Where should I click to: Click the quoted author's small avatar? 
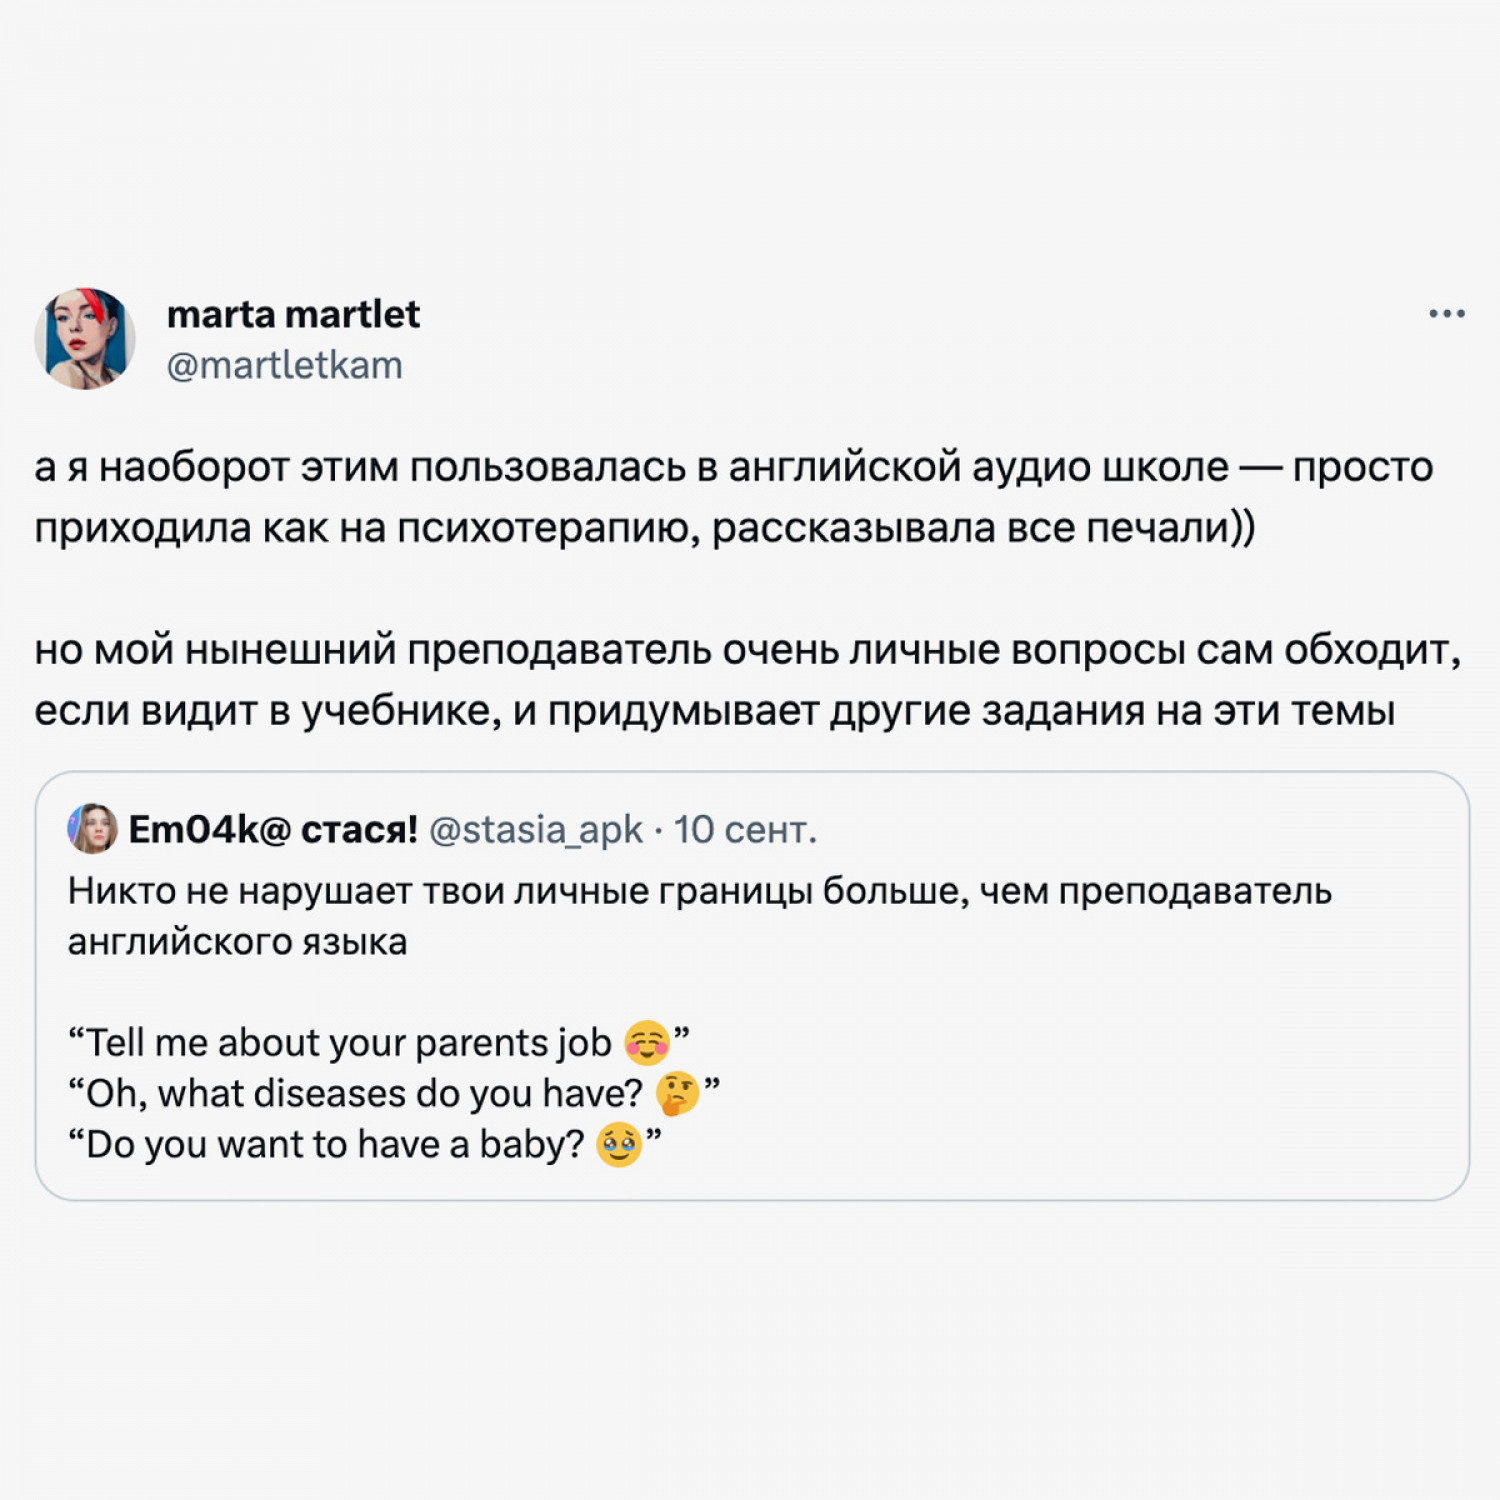point(92,828)
